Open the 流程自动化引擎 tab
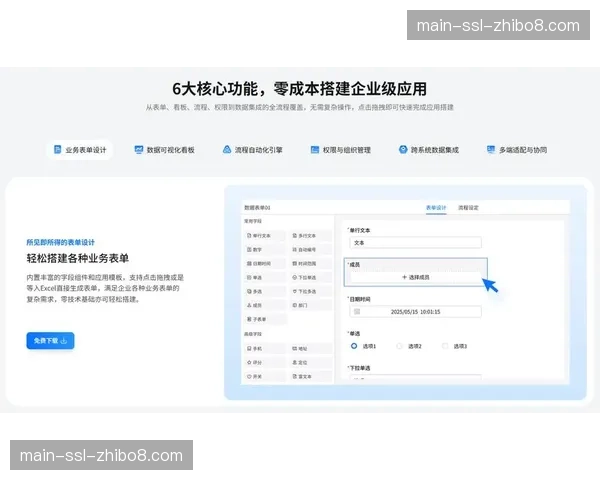The height and width of the screenshot is (480, 600). (x=253, y=150)
